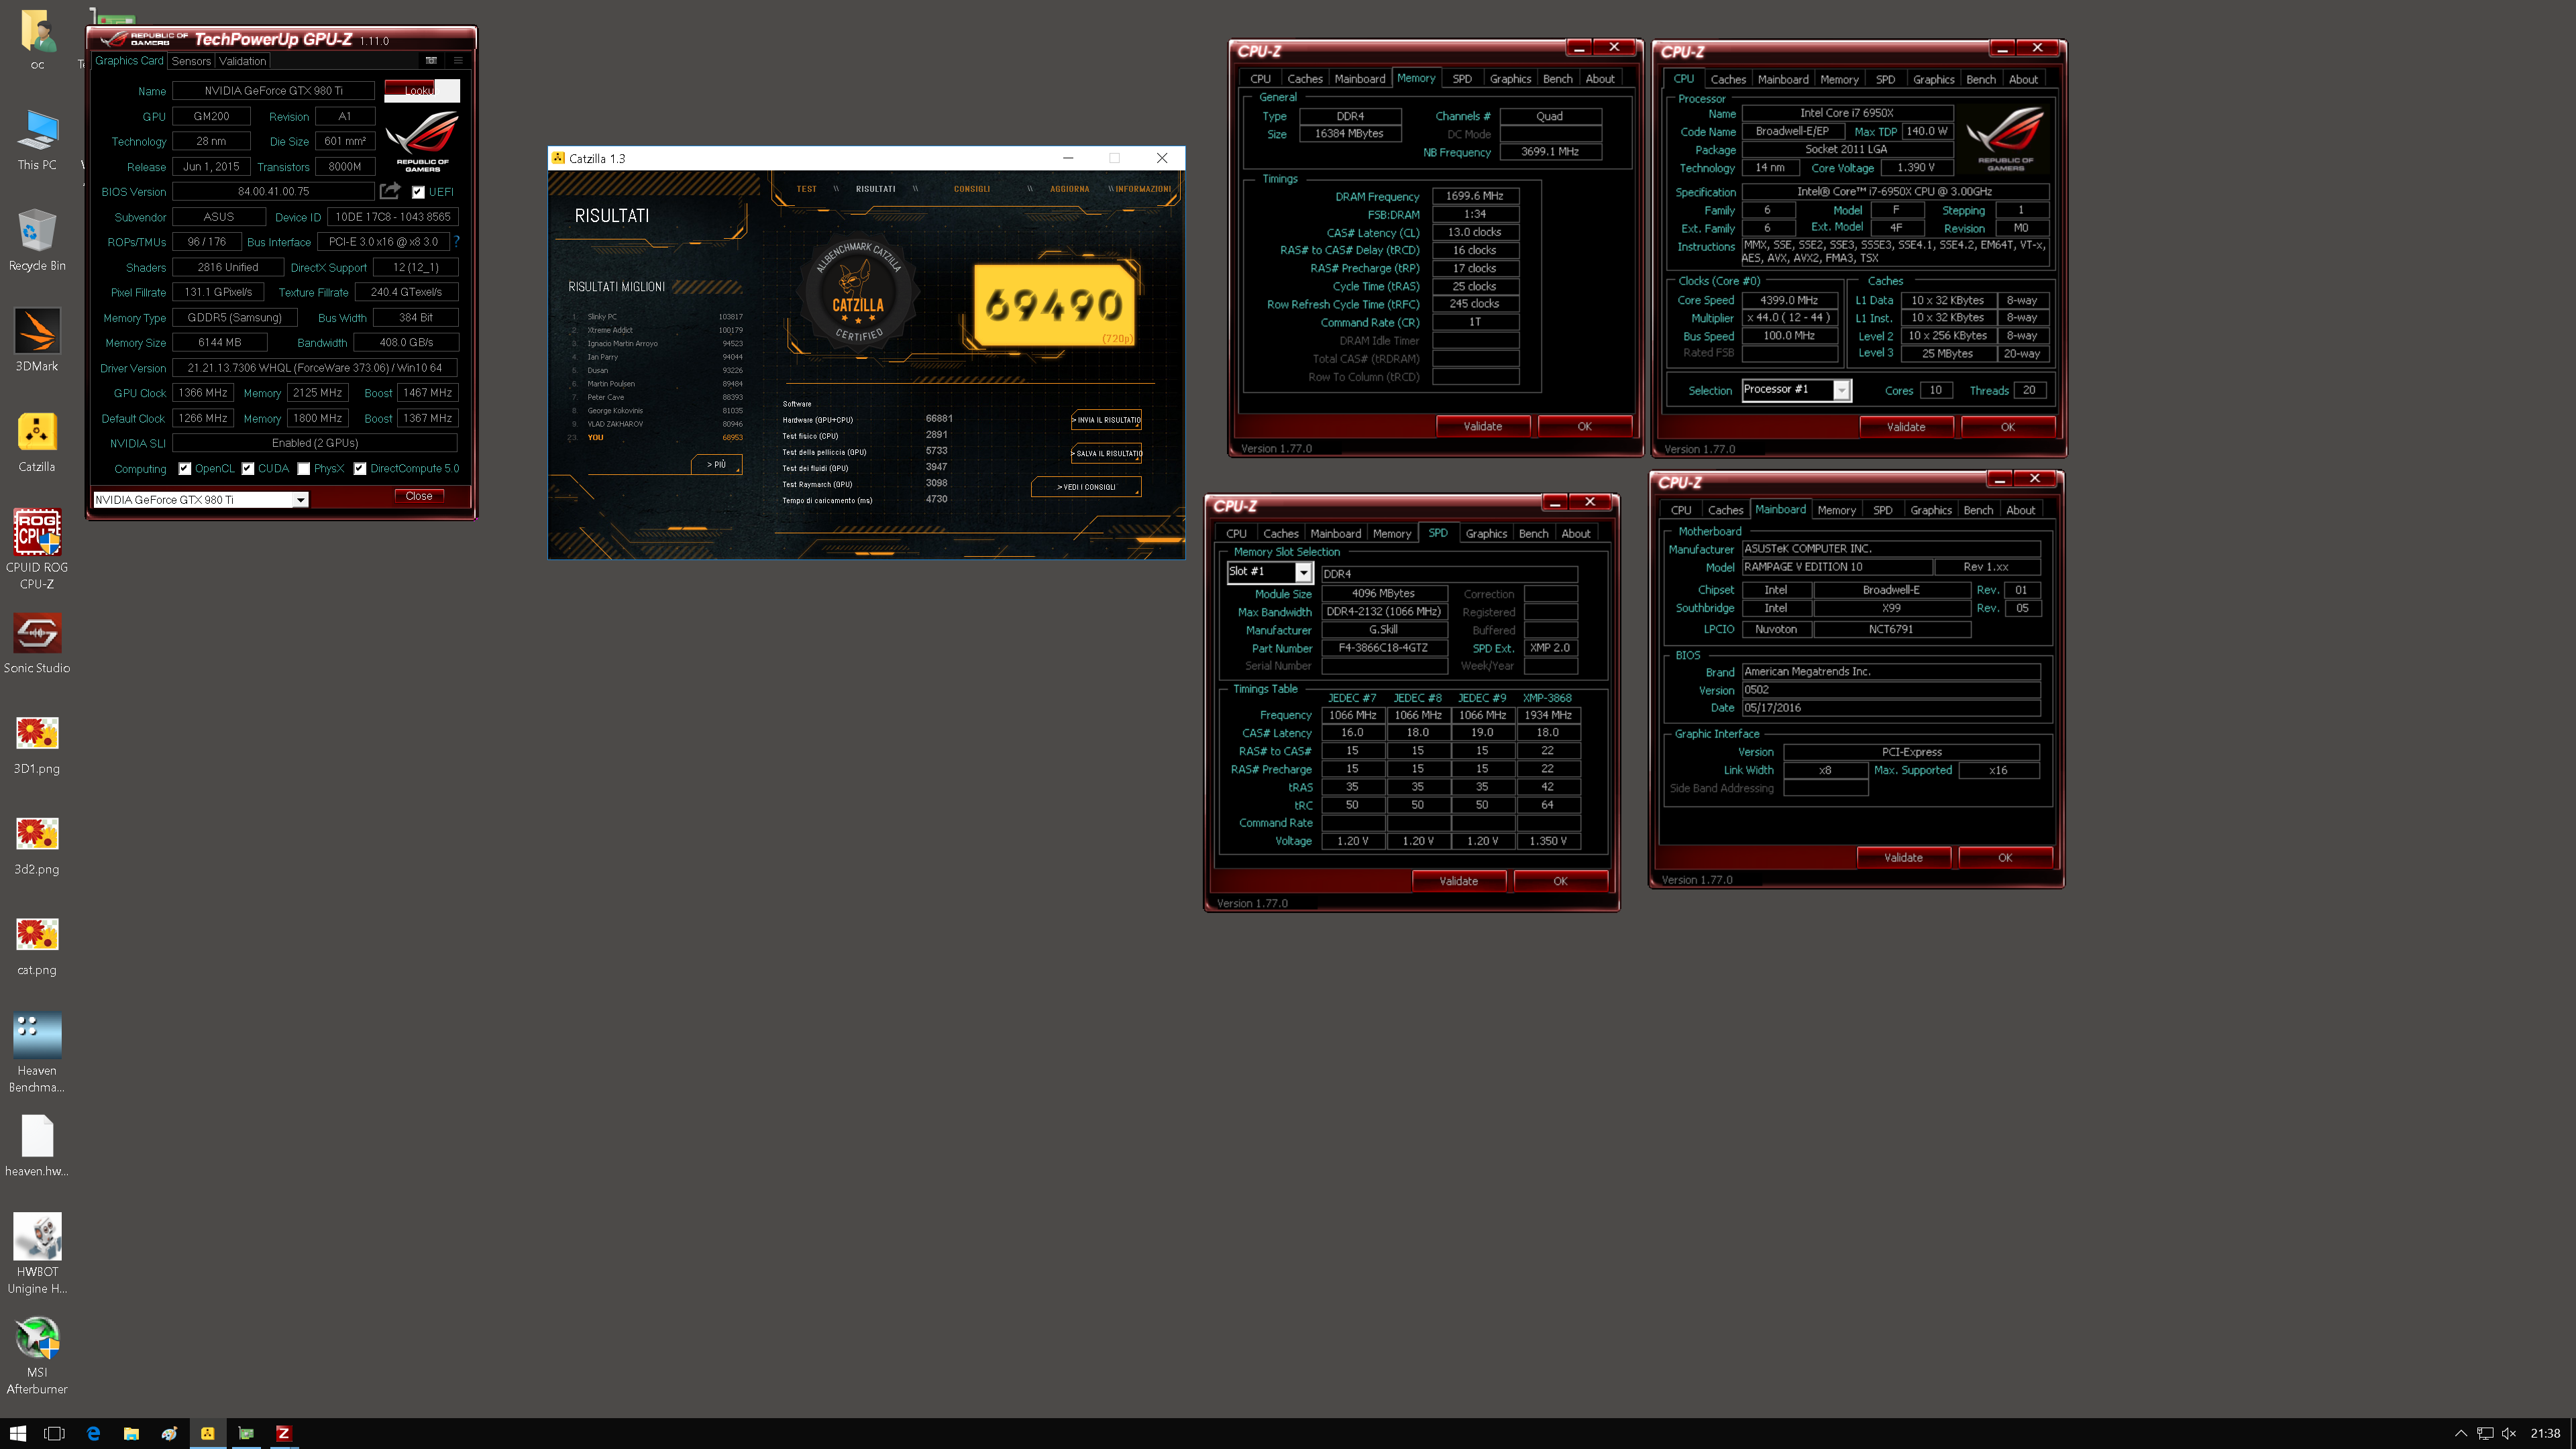Click the 'YOU' leaderboard entry
Image resolution: width=2576 pixels, height=1449 pixels.
656,437
